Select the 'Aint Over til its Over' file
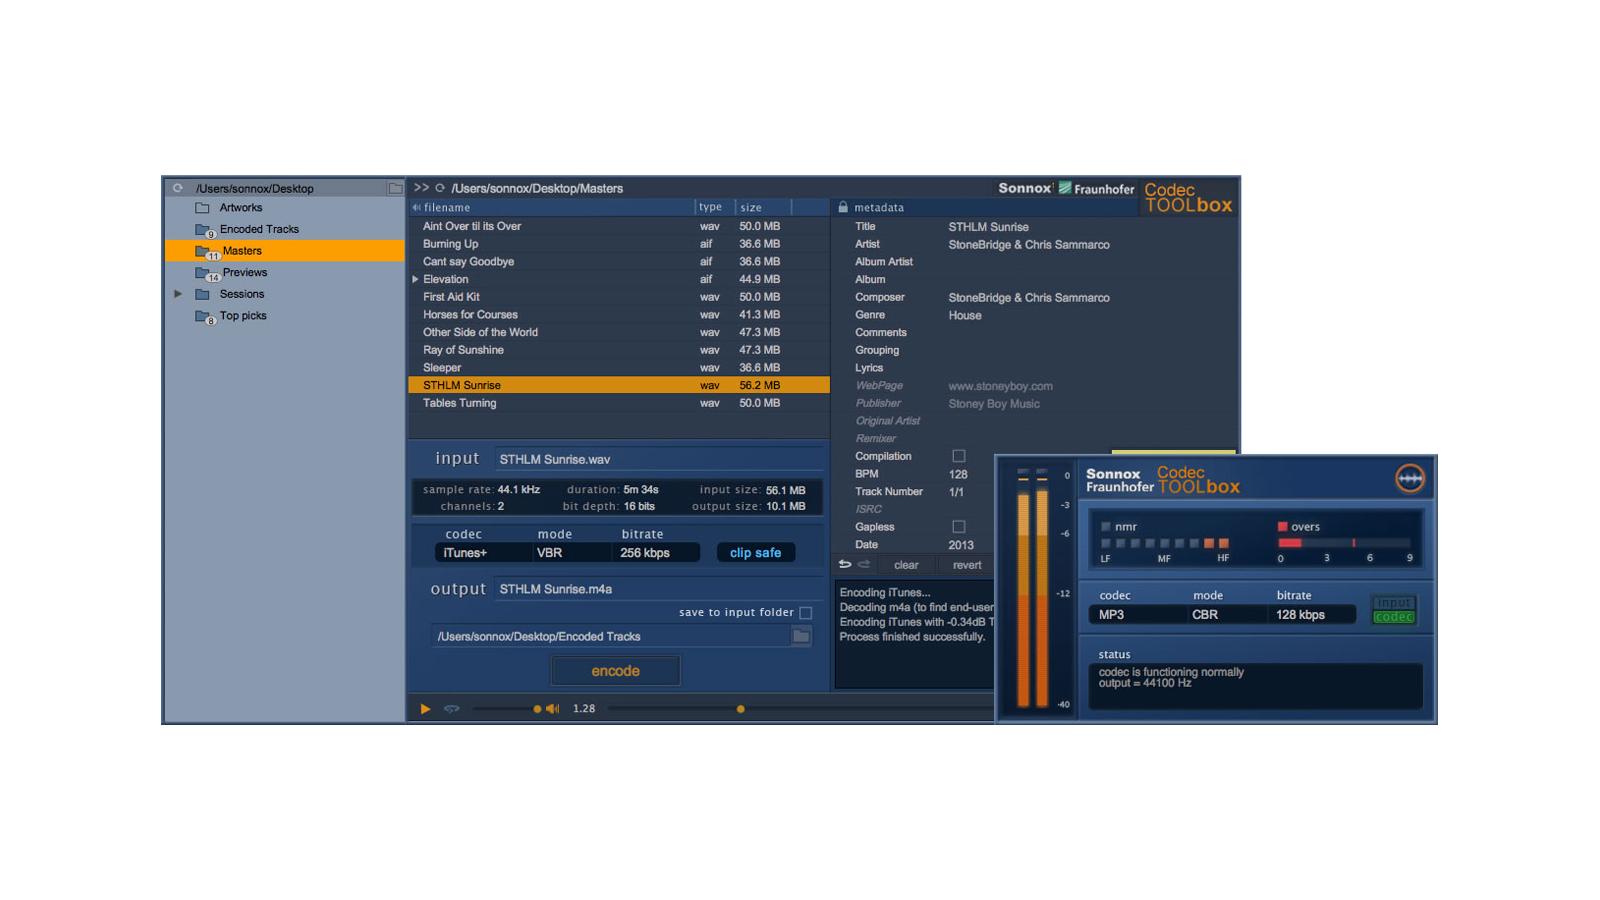Screen dimensions: 1600x900 point(619,227)
